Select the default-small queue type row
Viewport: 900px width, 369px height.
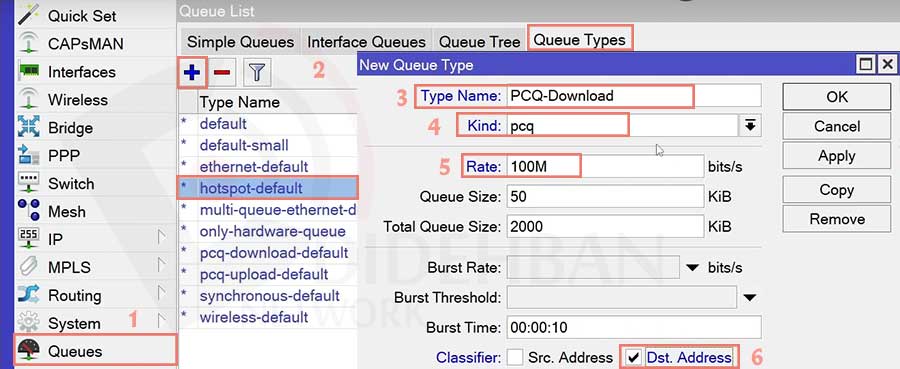[268, 145]
